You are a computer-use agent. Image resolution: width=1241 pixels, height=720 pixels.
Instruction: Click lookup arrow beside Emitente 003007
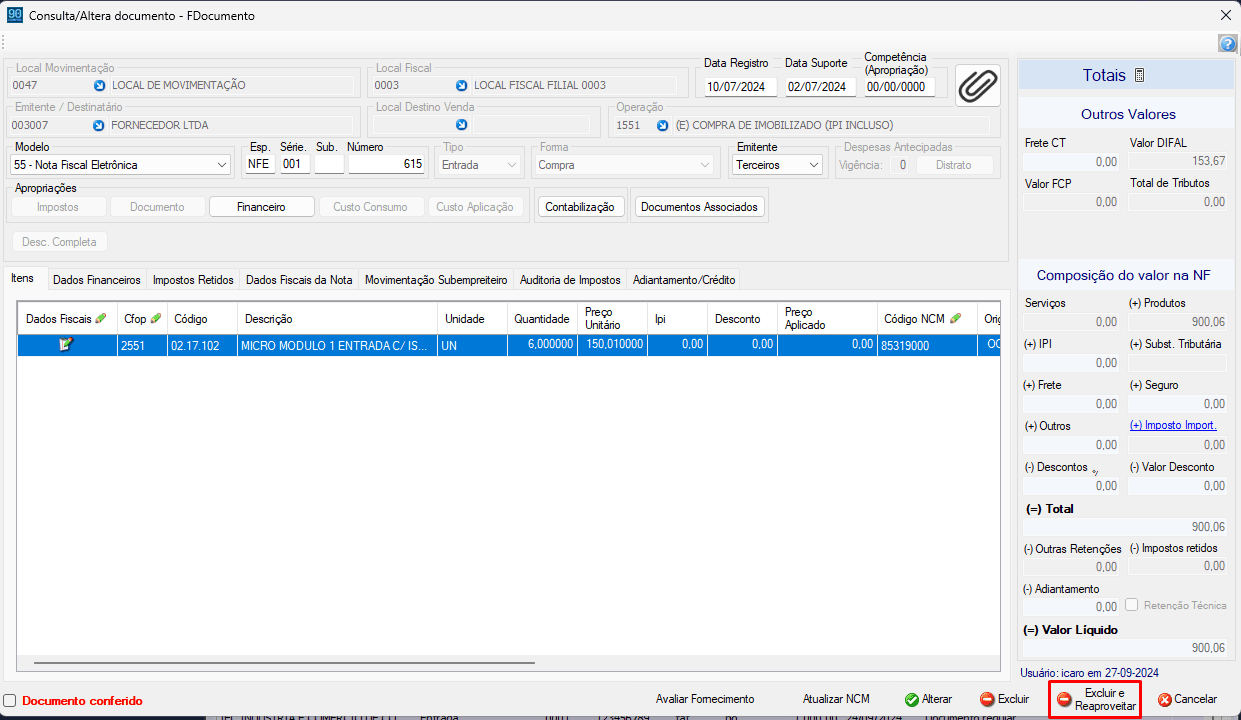click(x=99, y=125)
